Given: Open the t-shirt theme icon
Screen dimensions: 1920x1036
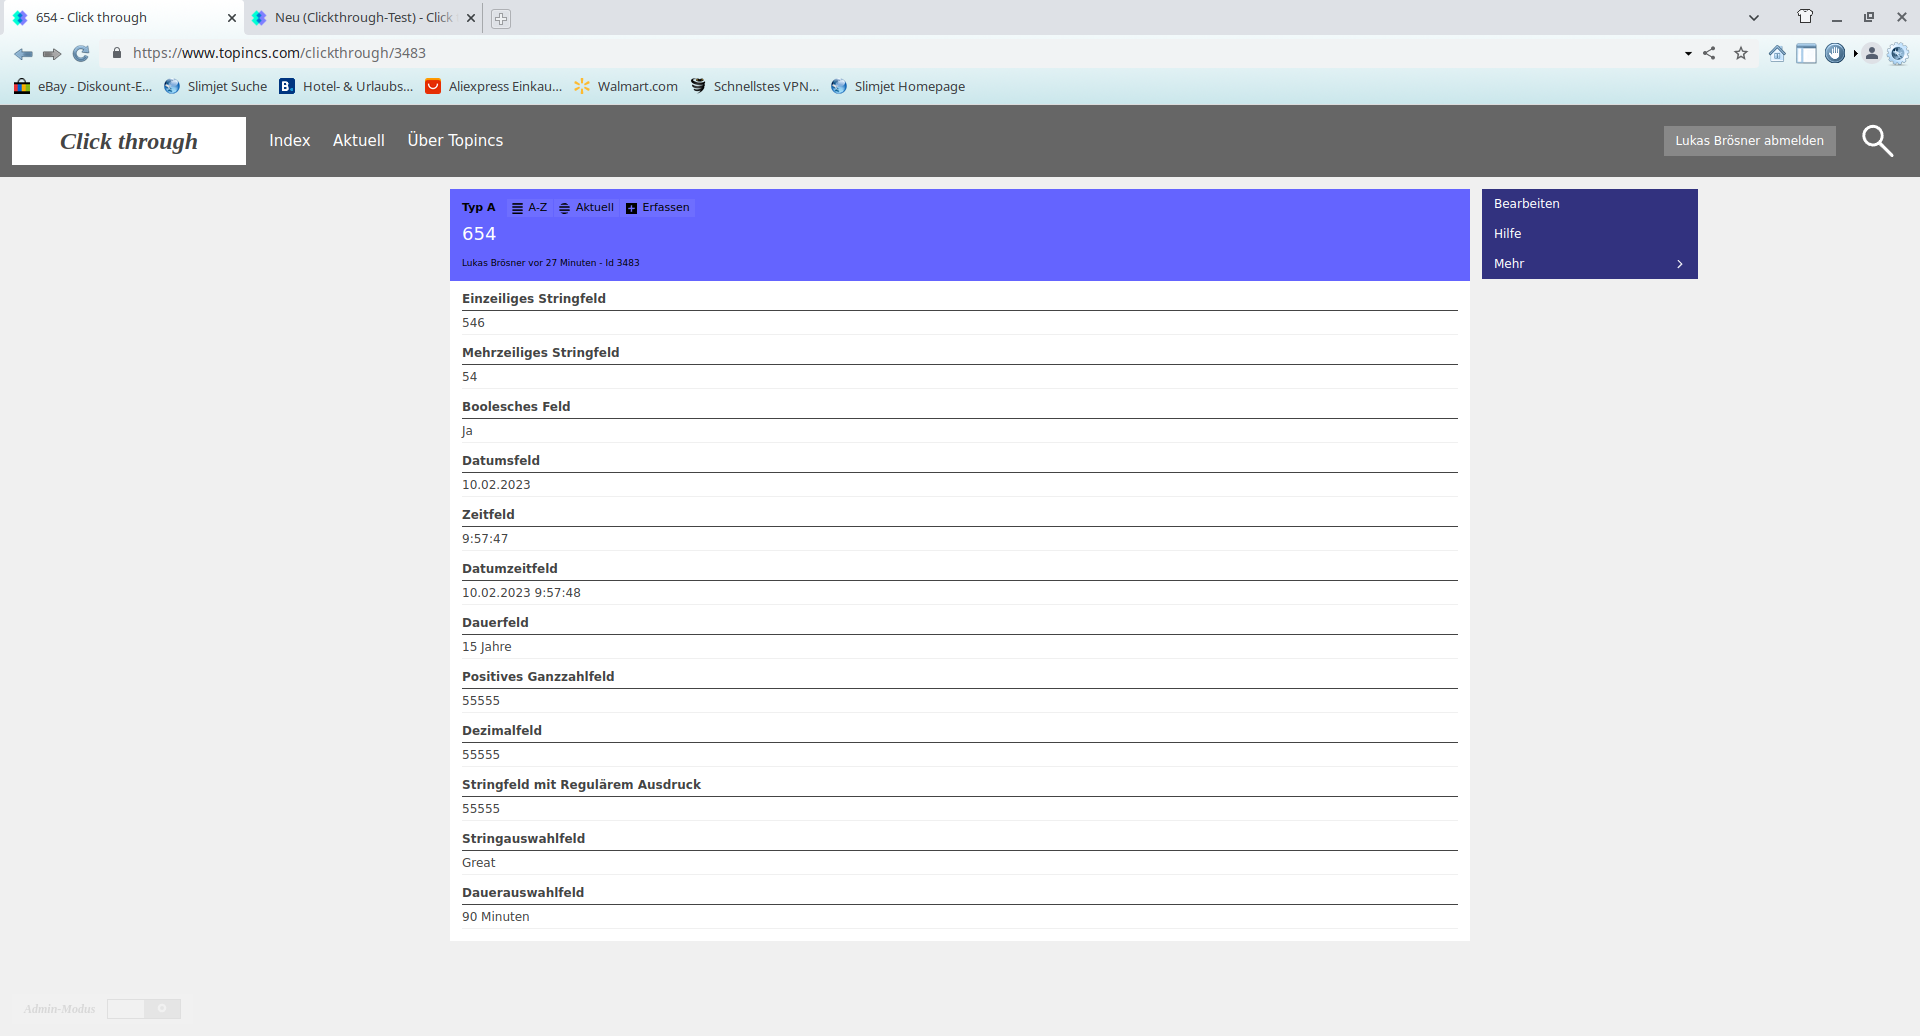Looking at the screenshot, I should (1805, 17).
